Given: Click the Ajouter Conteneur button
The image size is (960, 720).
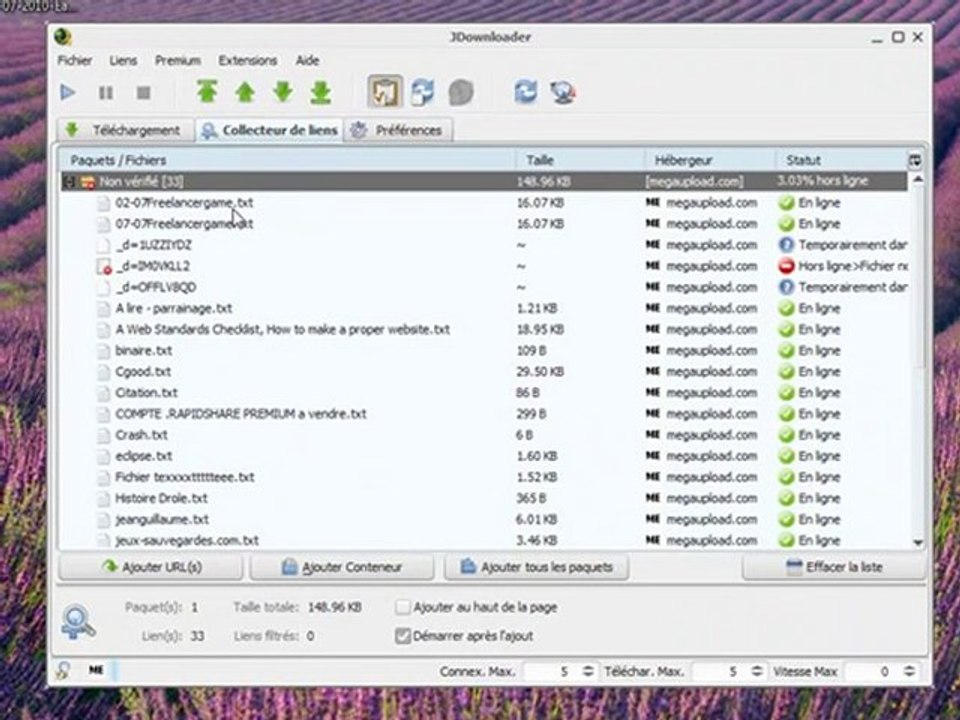Looking at the screenshot, I should tap(342, 567).
